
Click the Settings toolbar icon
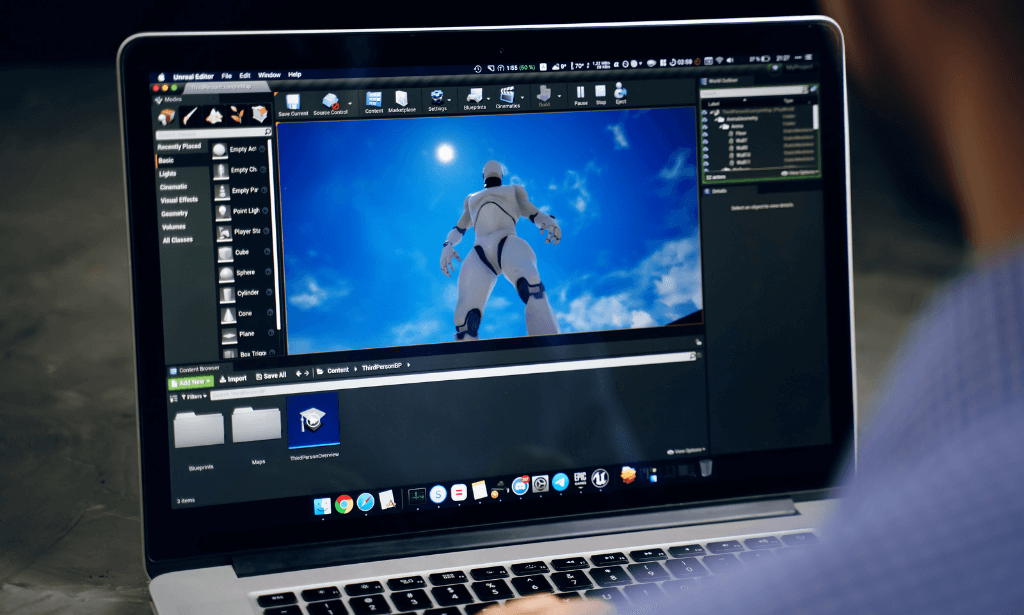437,97
